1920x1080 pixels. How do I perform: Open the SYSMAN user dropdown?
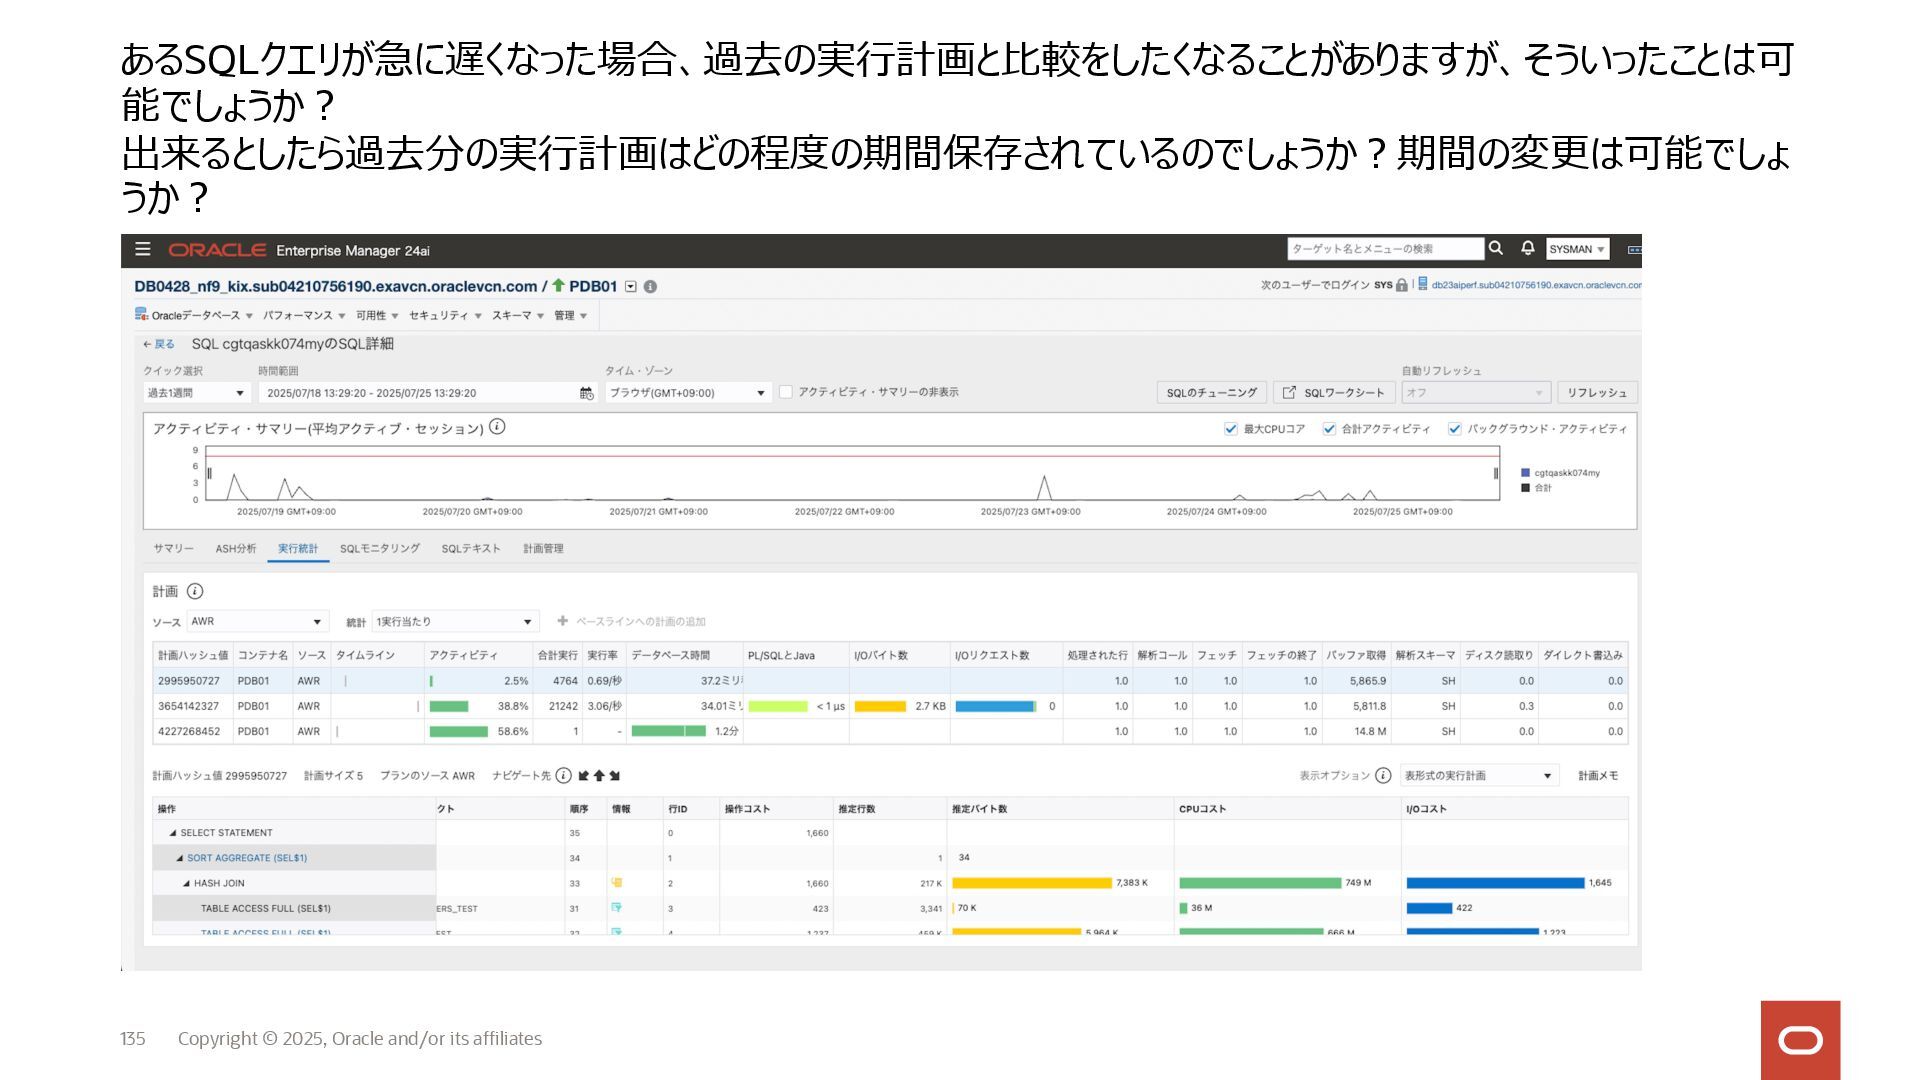1577,249
